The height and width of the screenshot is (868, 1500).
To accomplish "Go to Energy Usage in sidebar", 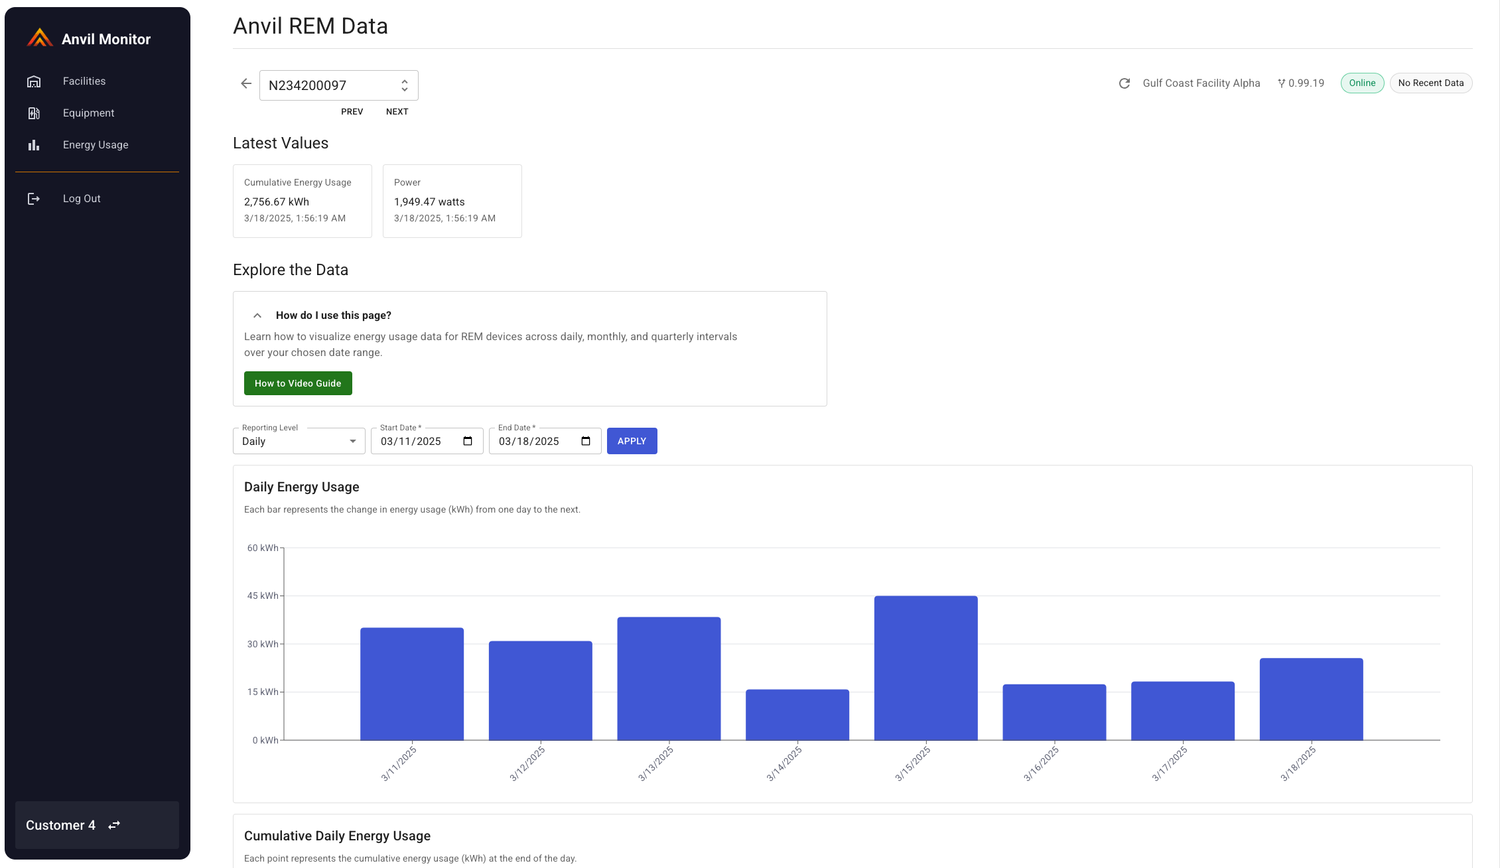I will (x=97, y=145).
